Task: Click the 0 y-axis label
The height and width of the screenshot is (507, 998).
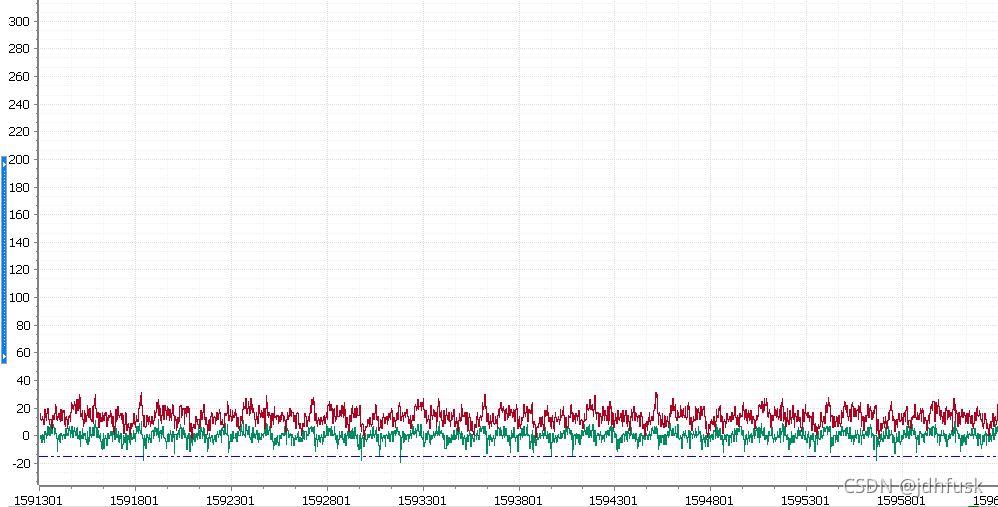Action: 25,436
